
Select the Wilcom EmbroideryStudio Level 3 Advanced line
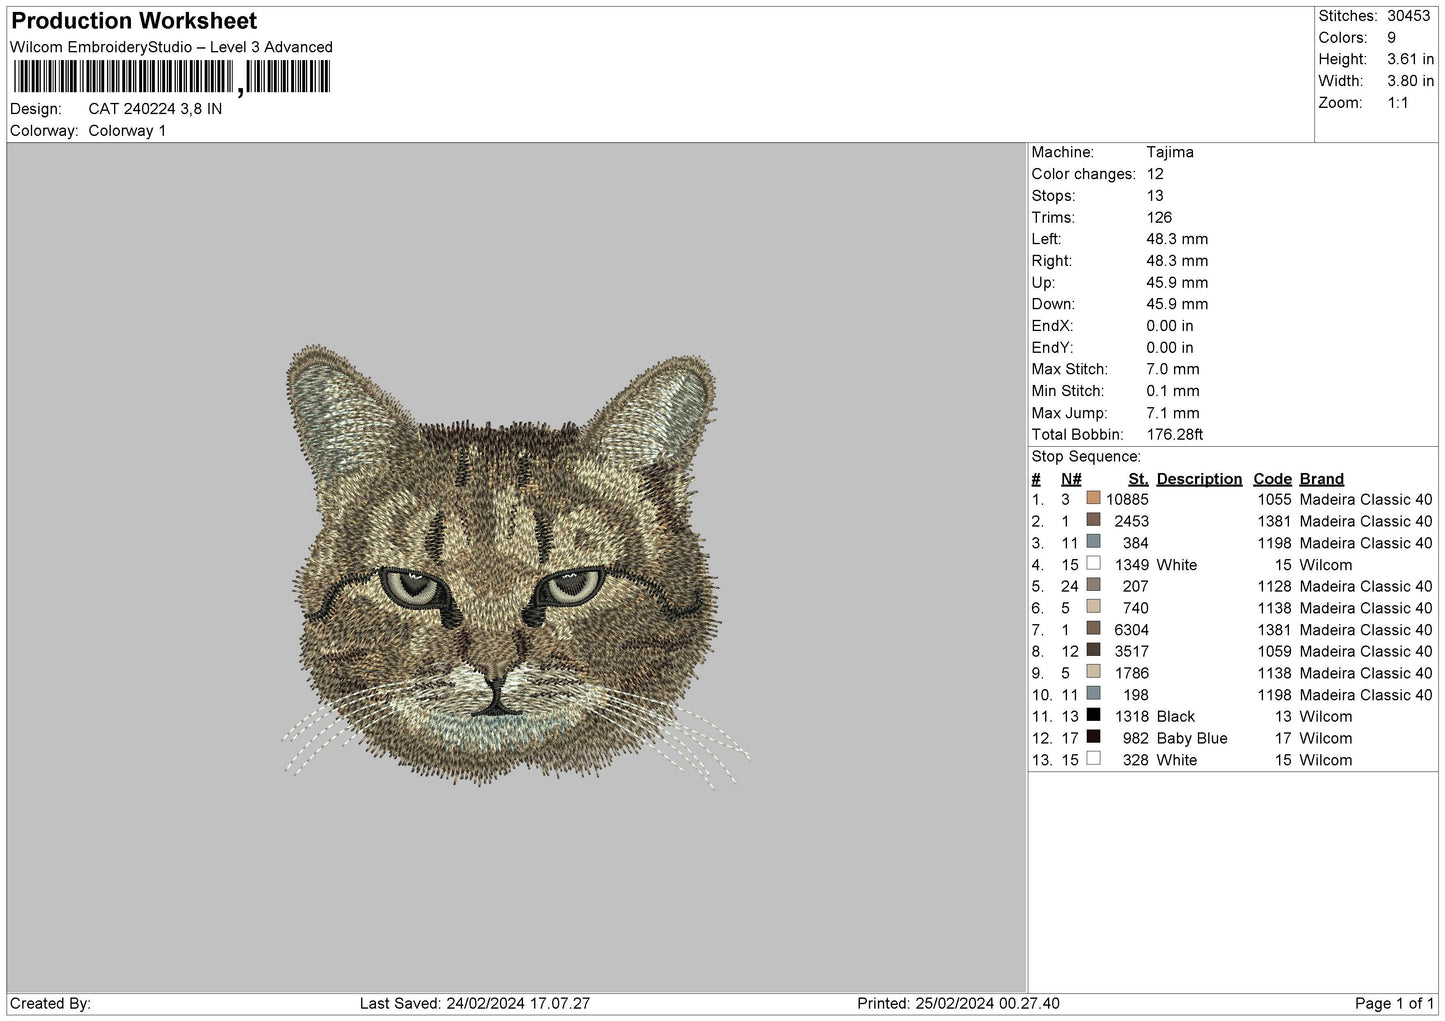coord(171,47)
